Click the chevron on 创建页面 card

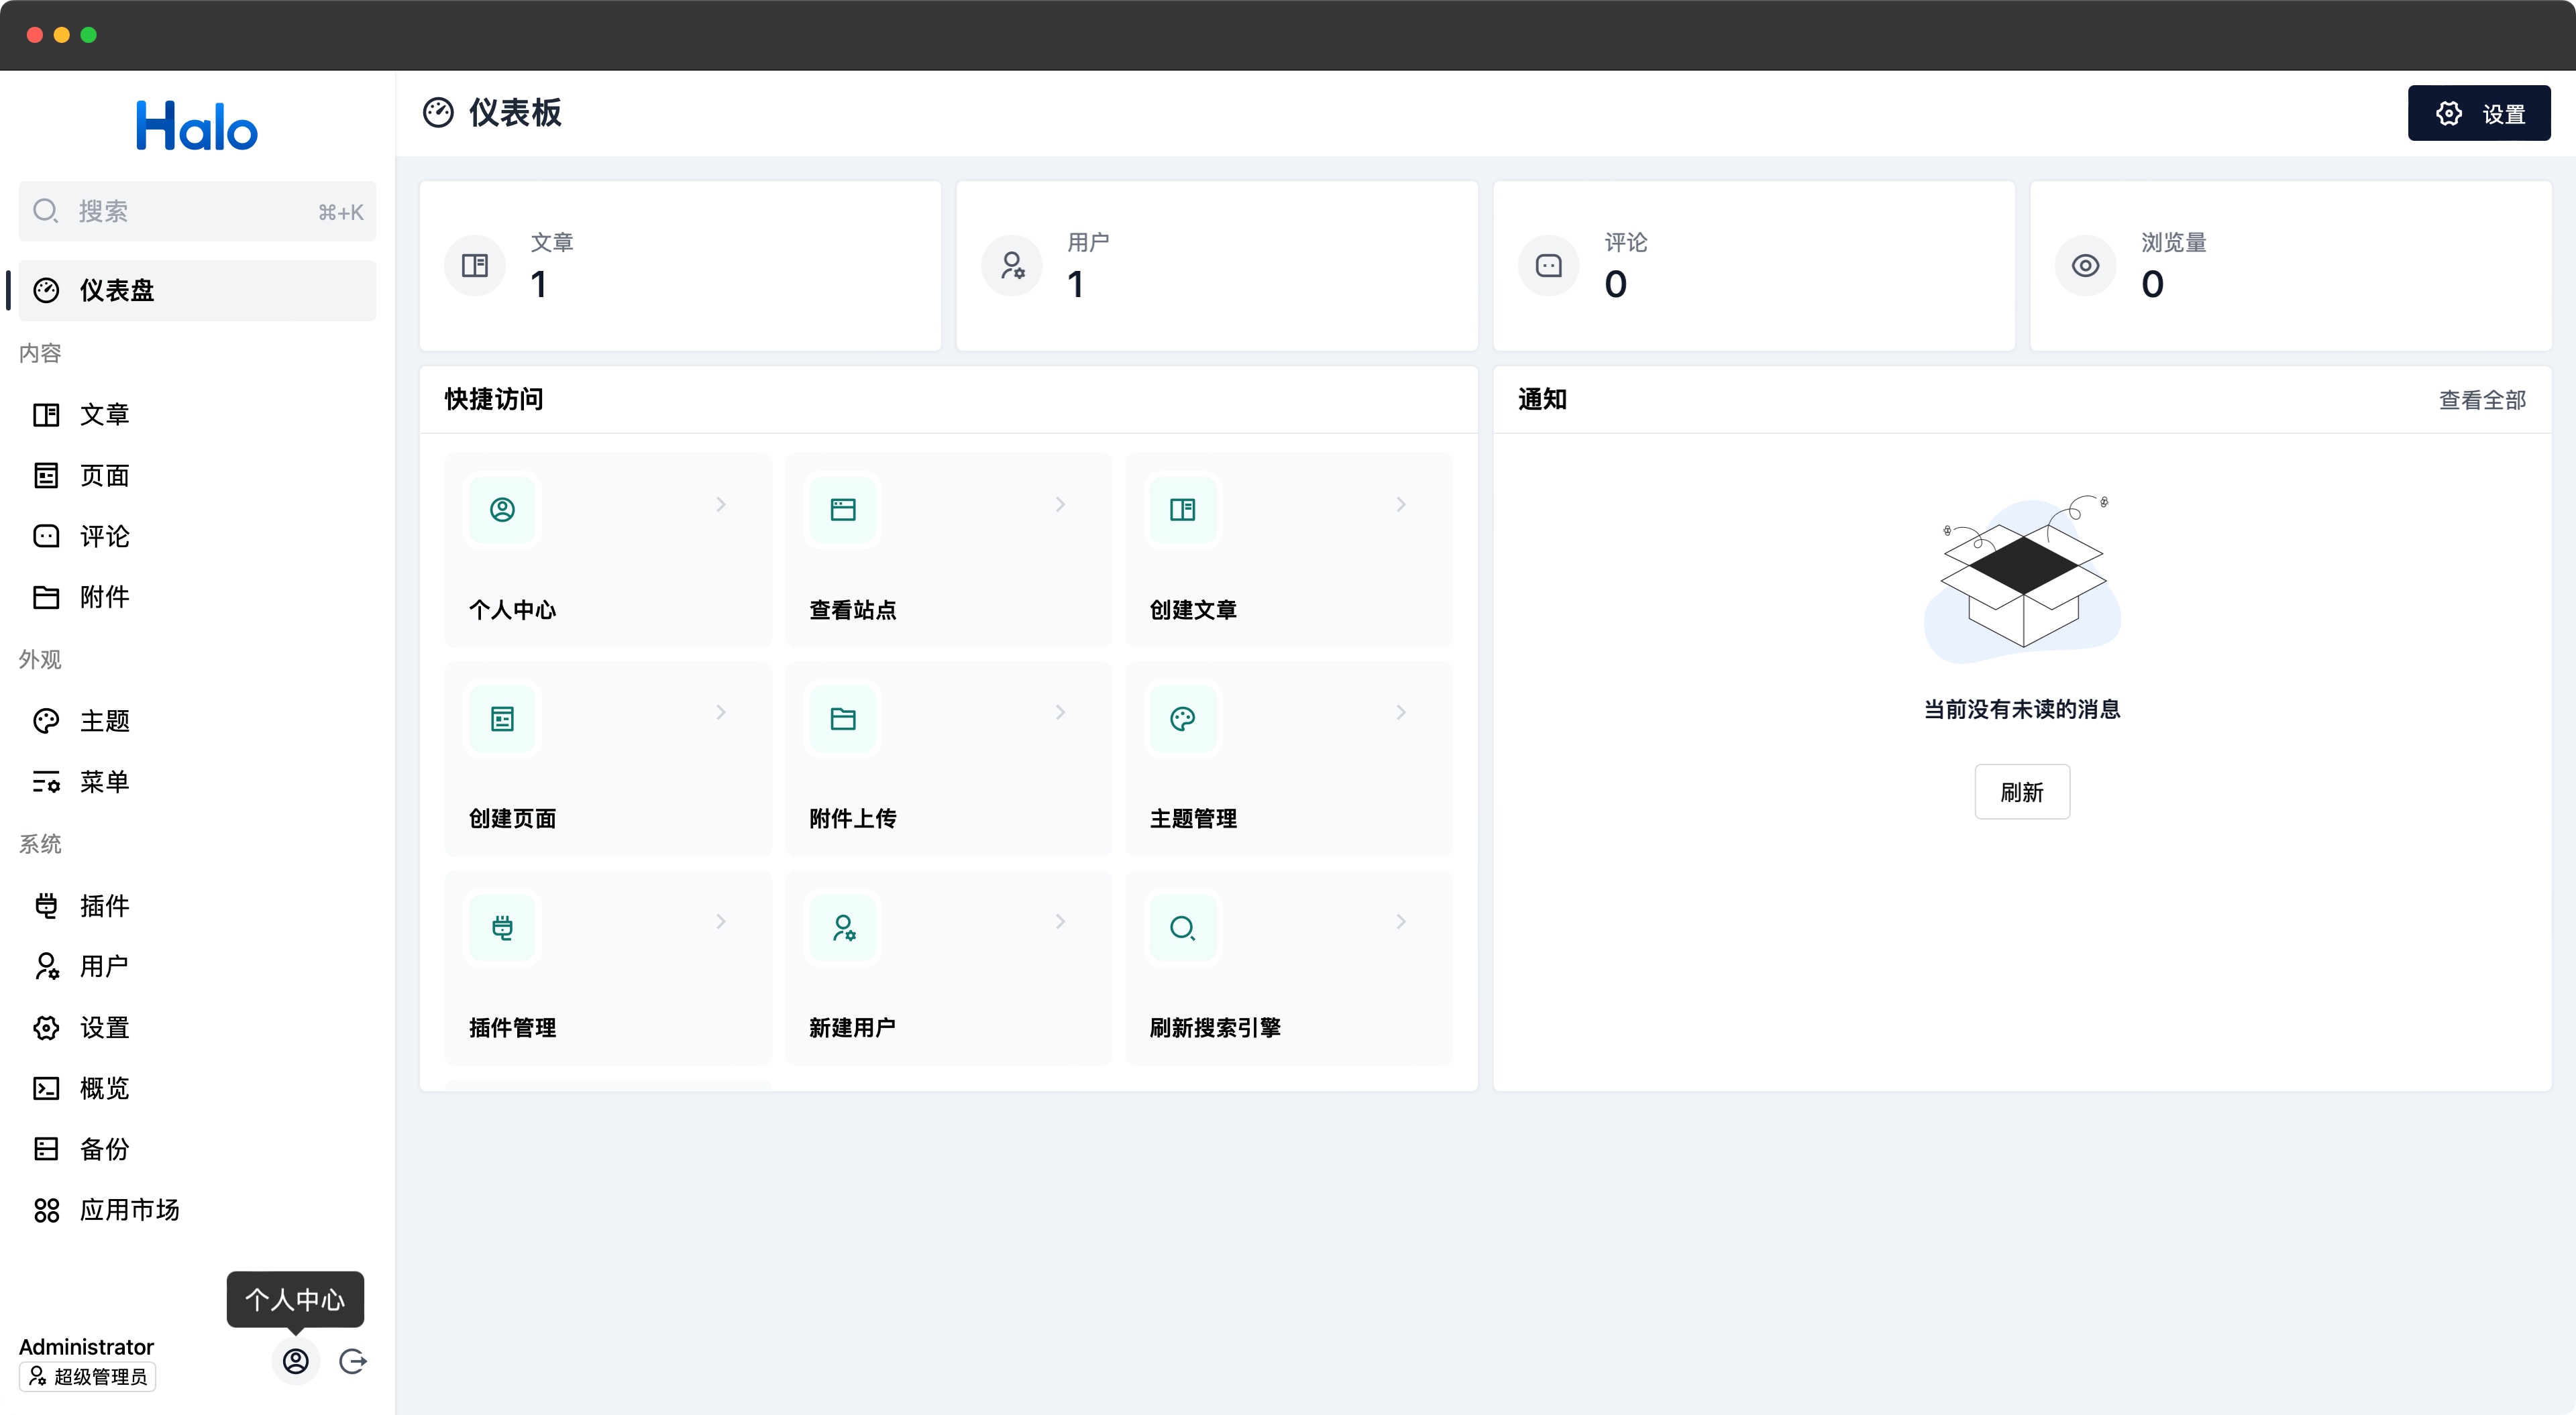point(721,712)
